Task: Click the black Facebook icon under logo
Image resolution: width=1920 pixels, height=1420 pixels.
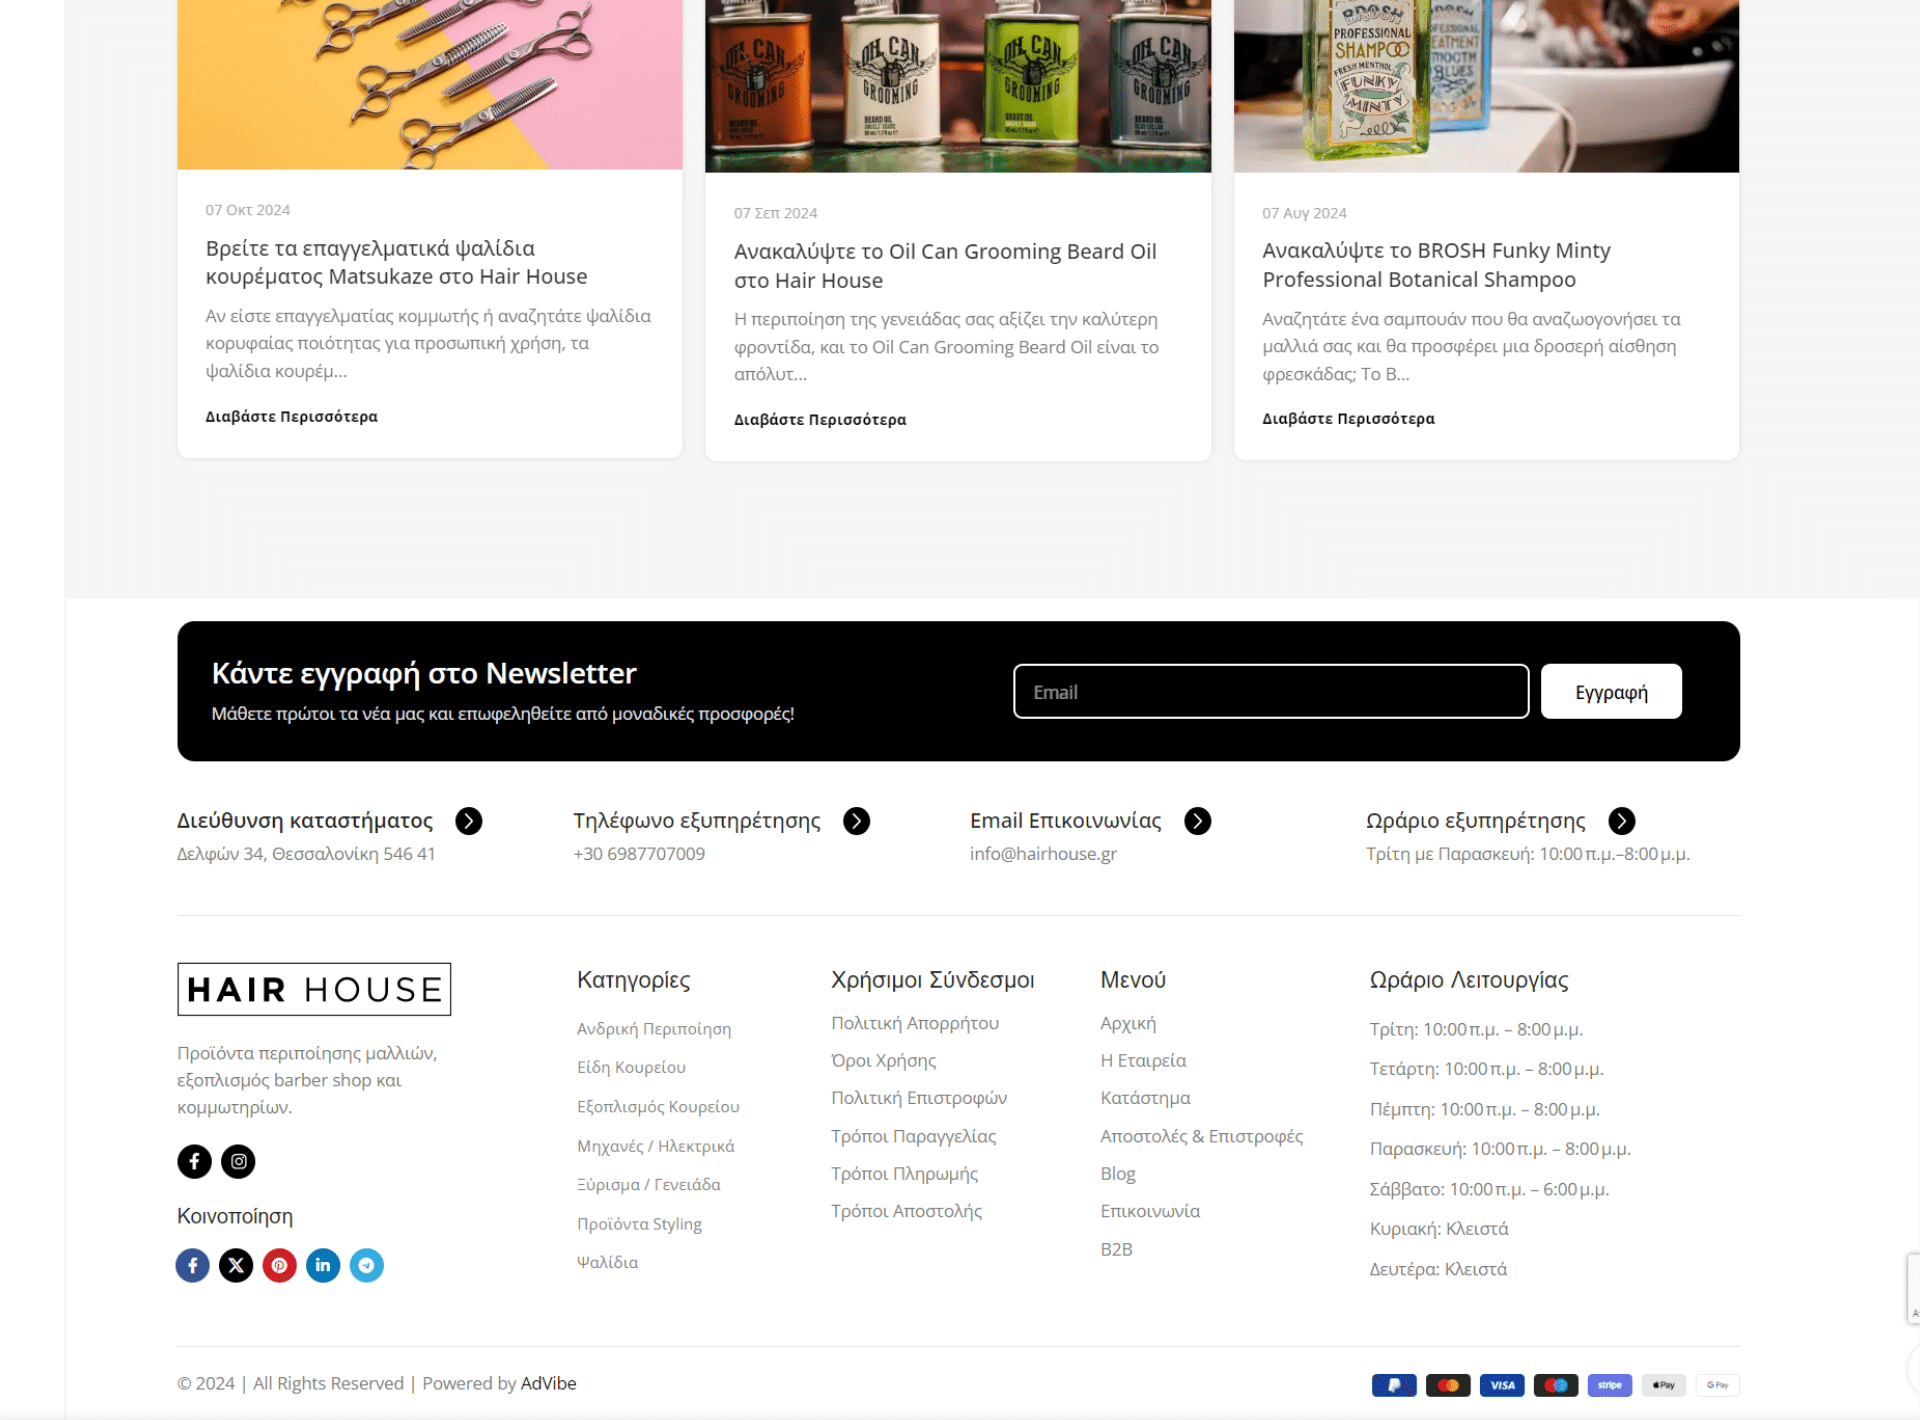Action: pyautogui.click(x=194, y=1161)
